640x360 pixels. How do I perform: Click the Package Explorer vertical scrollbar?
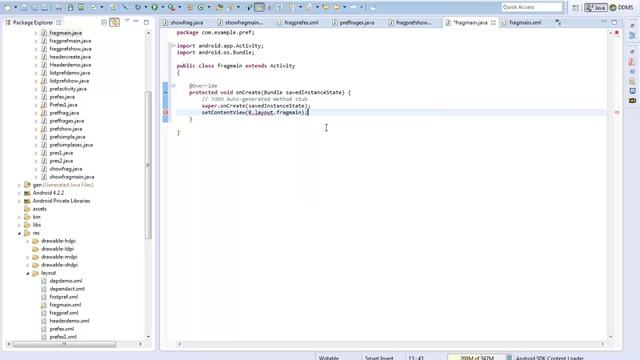[148, 165]
